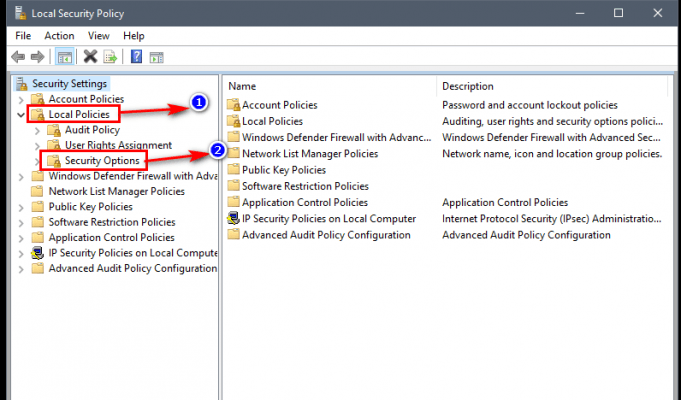
Task: Maximize the Local Security Policy window
Action: [x=618, y=13]
